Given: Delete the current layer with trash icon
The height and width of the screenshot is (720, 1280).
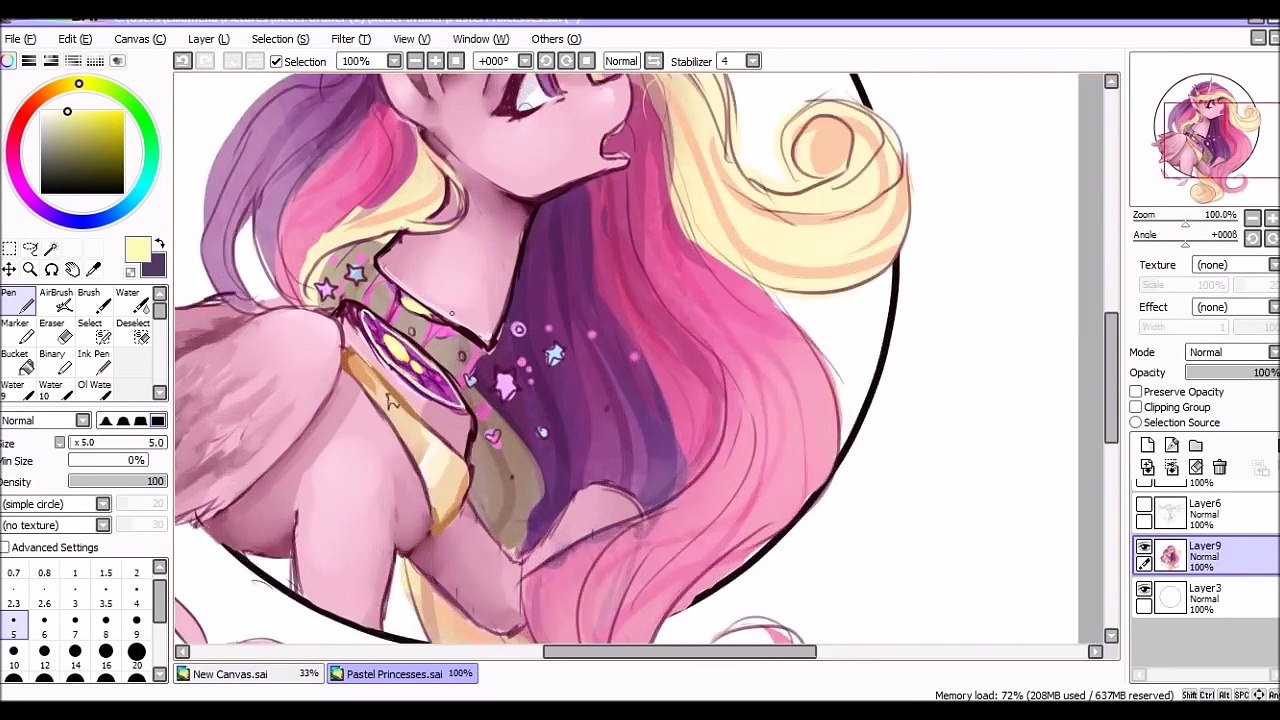Looking at the screenshot, I should point(1220,467).
